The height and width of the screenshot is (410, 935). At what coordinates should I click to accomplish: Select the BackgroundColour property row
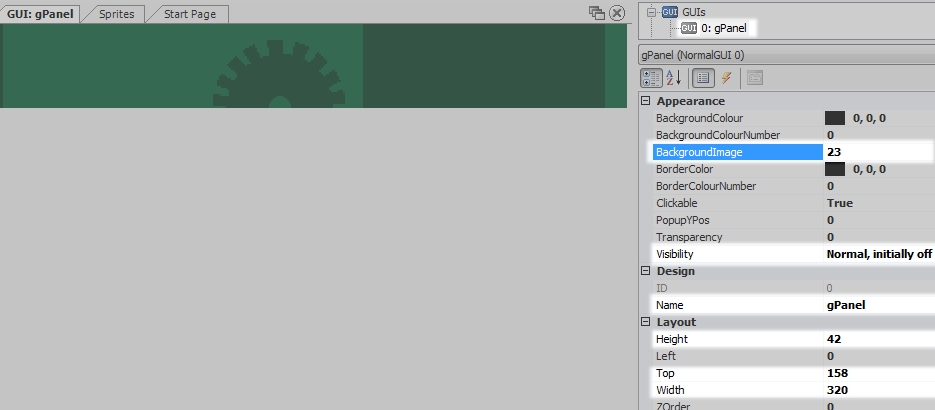pyautogui.click(x=794, y=118)
